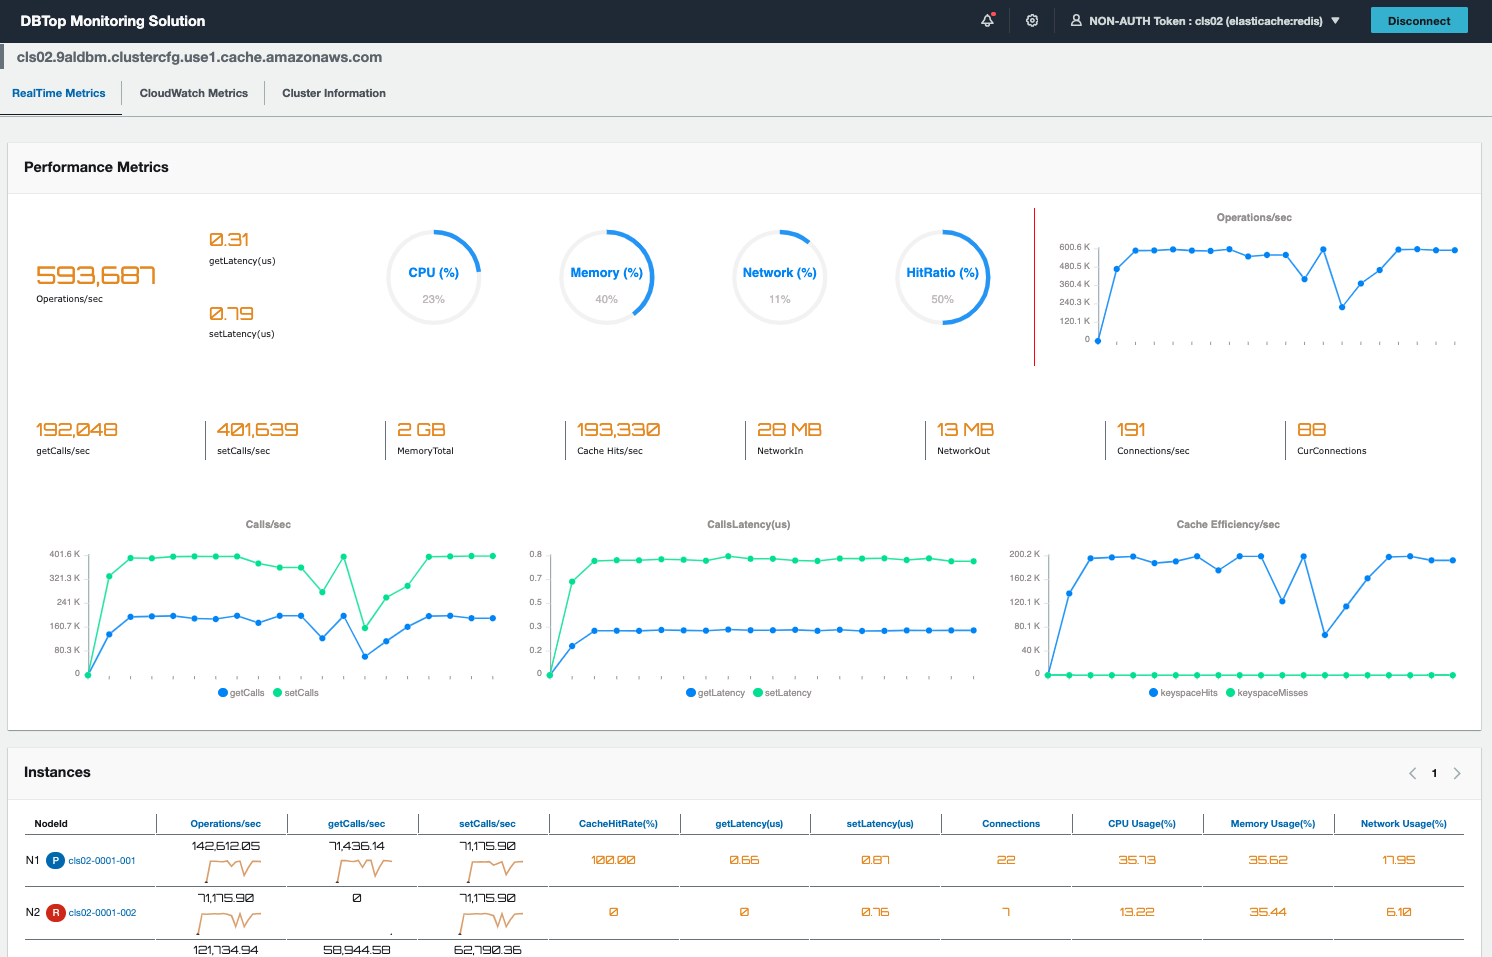This screenshot has width=1492, height=957.
Task: Click the 0.31 getLatency value
Action: 229,240
